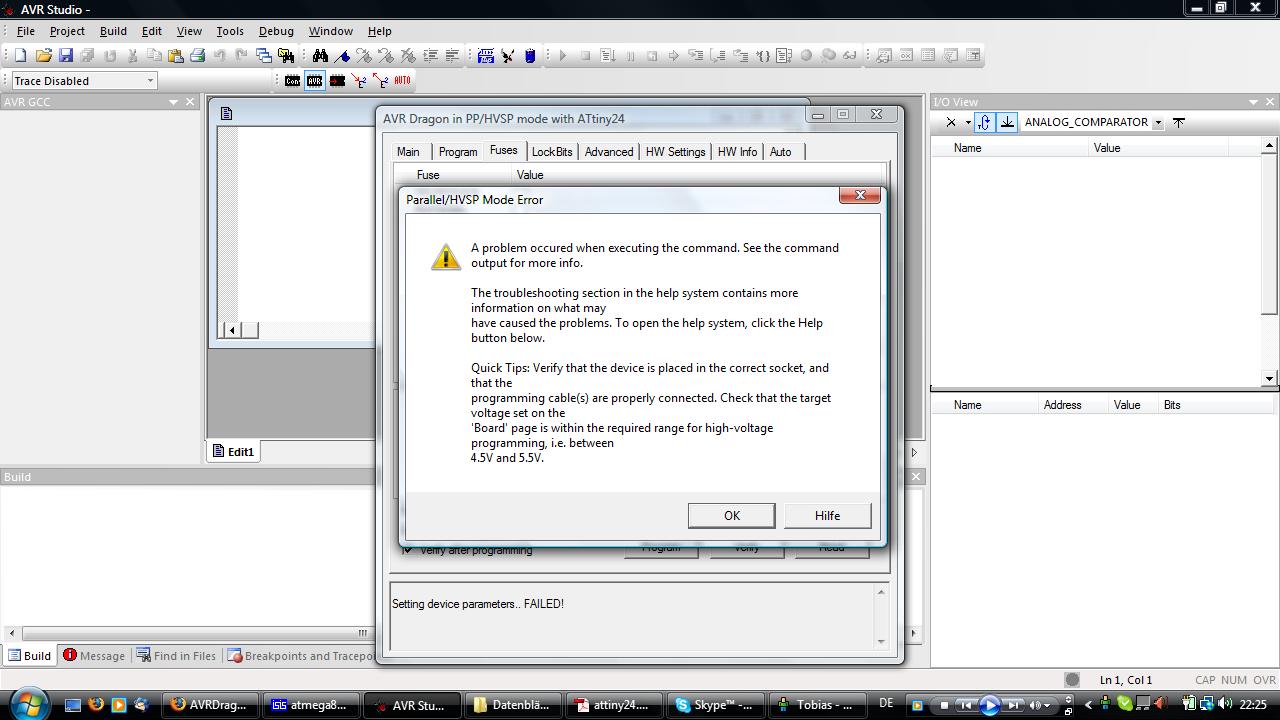The image size is (1280, 720).
Task: Click the 'Con' connect programmer icon
Action: [x=292, y=81]
